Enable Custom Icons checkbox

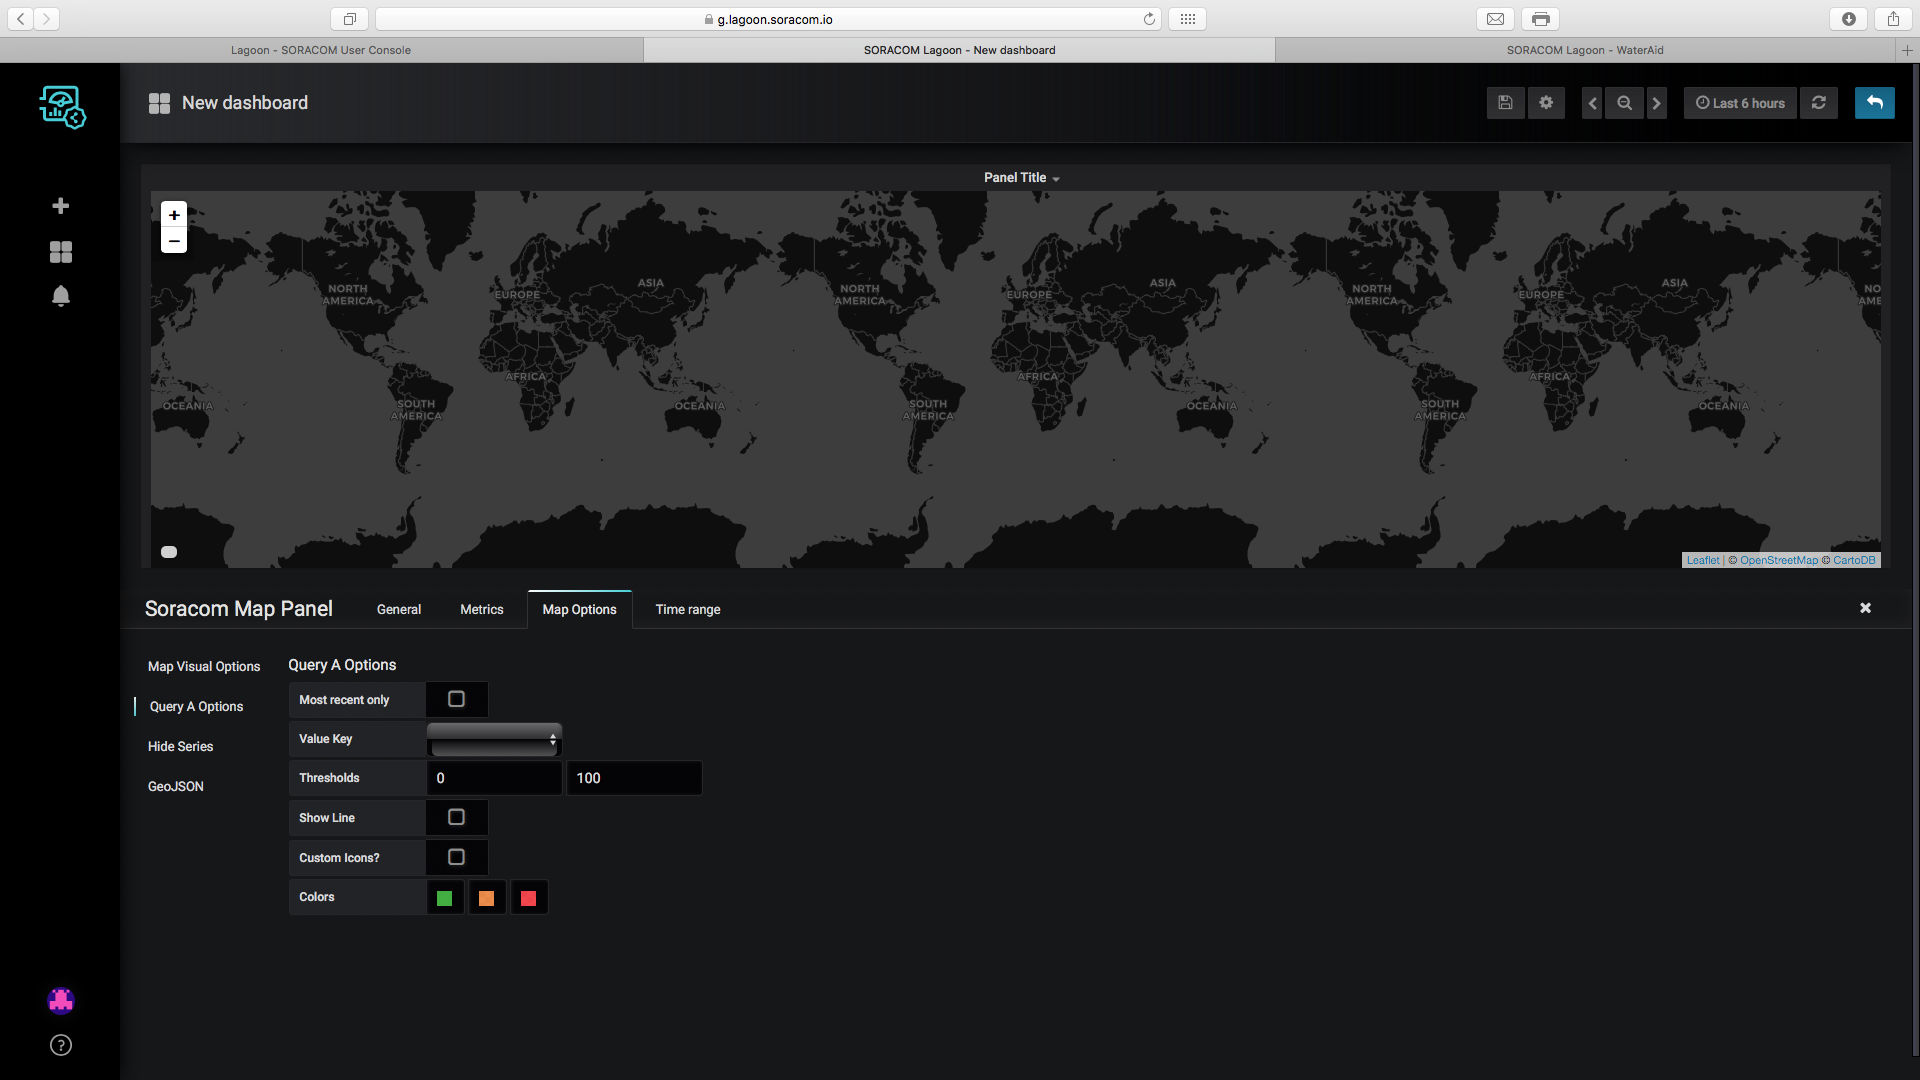(456, 857)
